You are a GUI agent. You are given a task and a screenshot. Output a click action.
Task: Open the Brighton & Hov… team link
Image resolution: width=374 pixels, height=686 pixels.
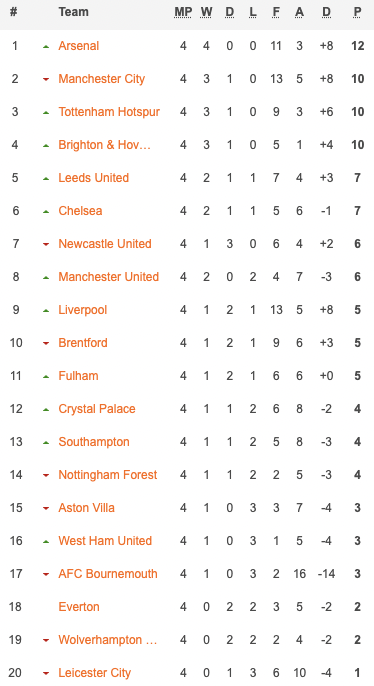coord(105,145)
